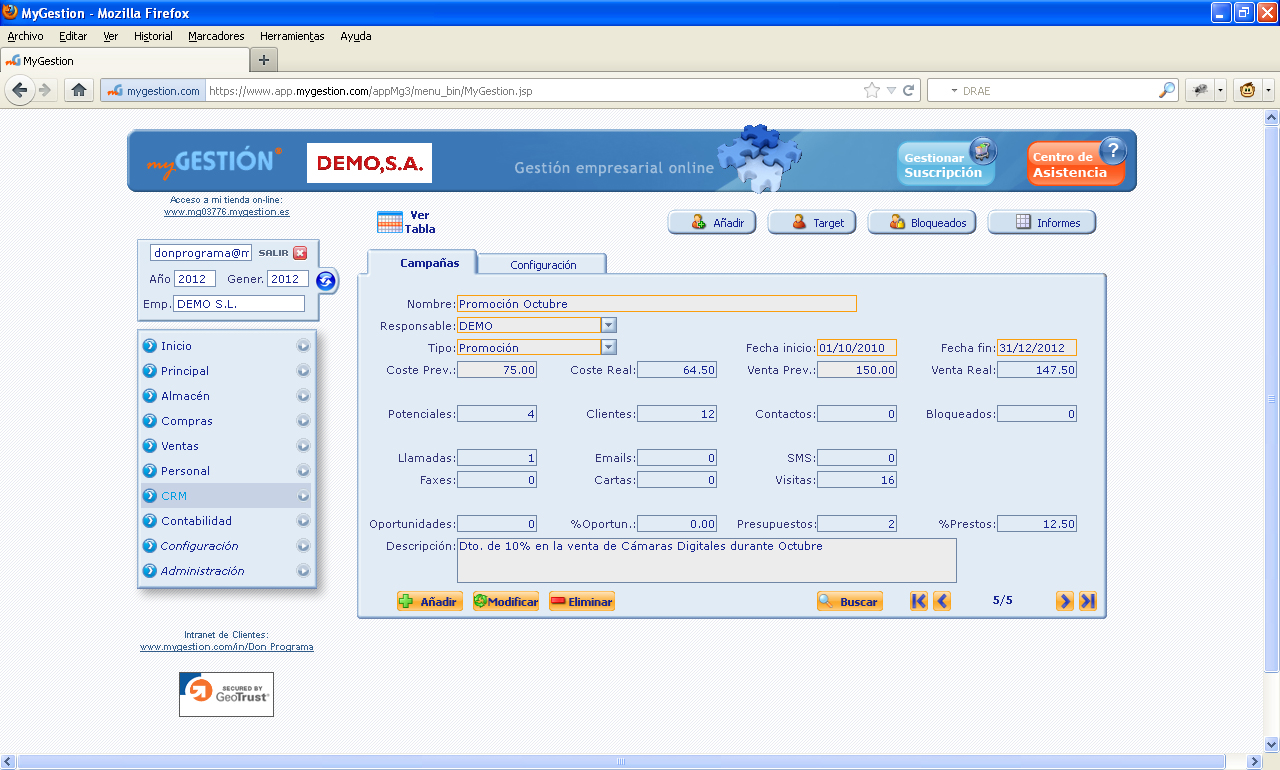Image resolution: width=1280 pixels, height=770 pixels.
Task: Click Firefox home toolbar icon
Action: coord(79,90)
